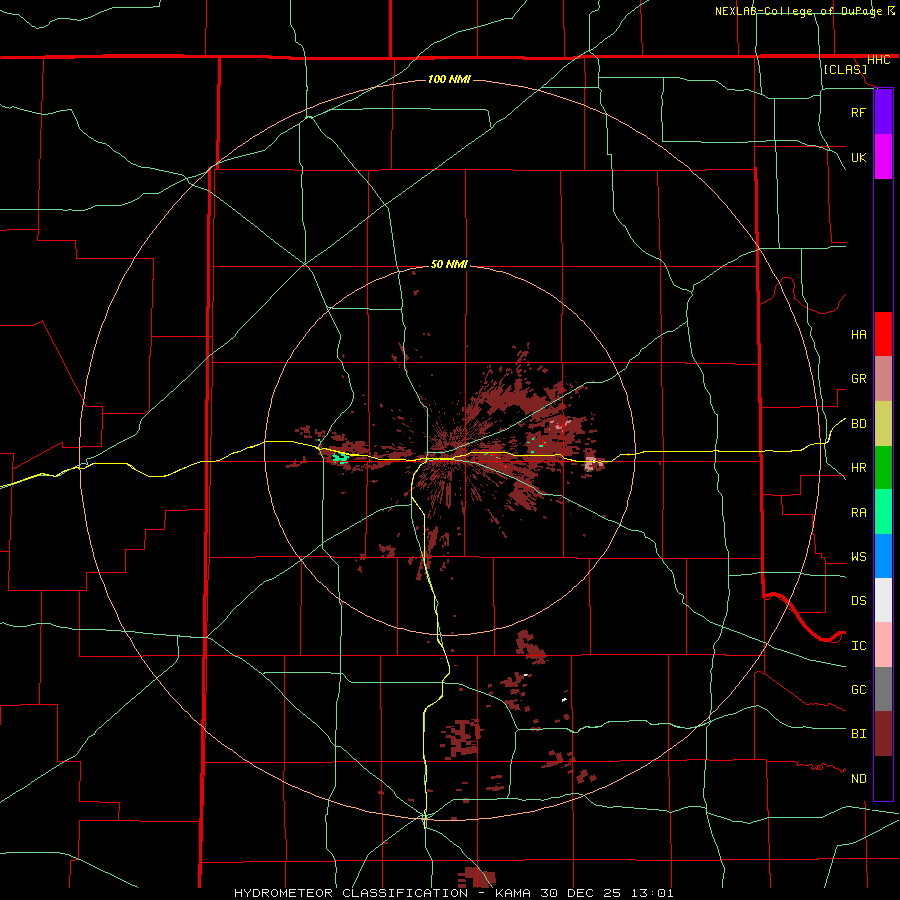
Task: Click the RF legend label
Action: [x=858, y=112]
